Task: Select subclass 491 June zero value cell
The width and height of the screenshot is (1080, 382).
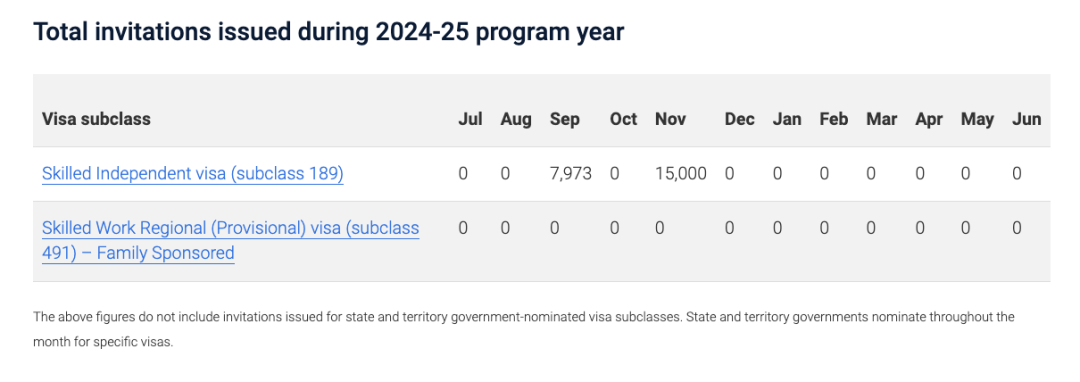Action: point(1017,228)
